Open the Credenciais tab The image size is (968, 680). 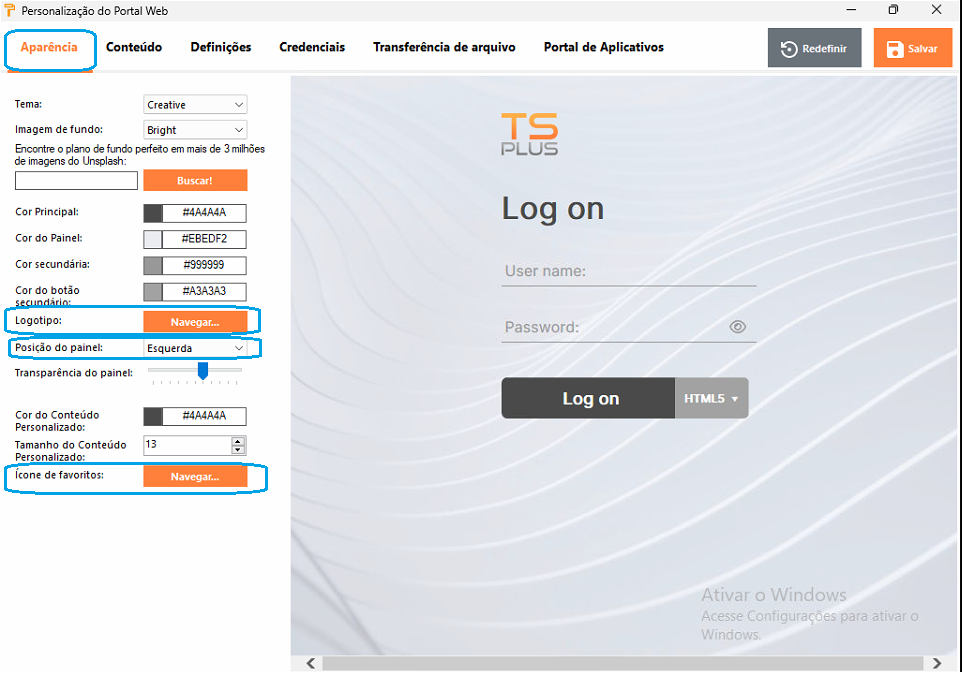pyautogui.click(x=312, y=47)
